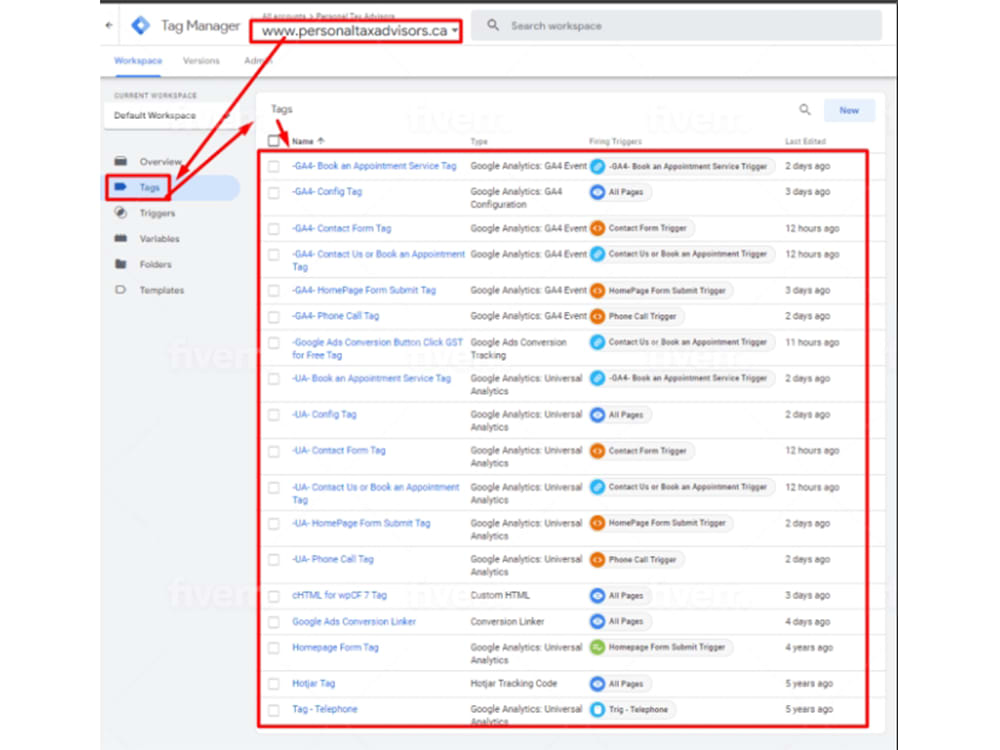
Task: Open the Google Ads Conversion Linker tag
Action: tap(354, 621)
